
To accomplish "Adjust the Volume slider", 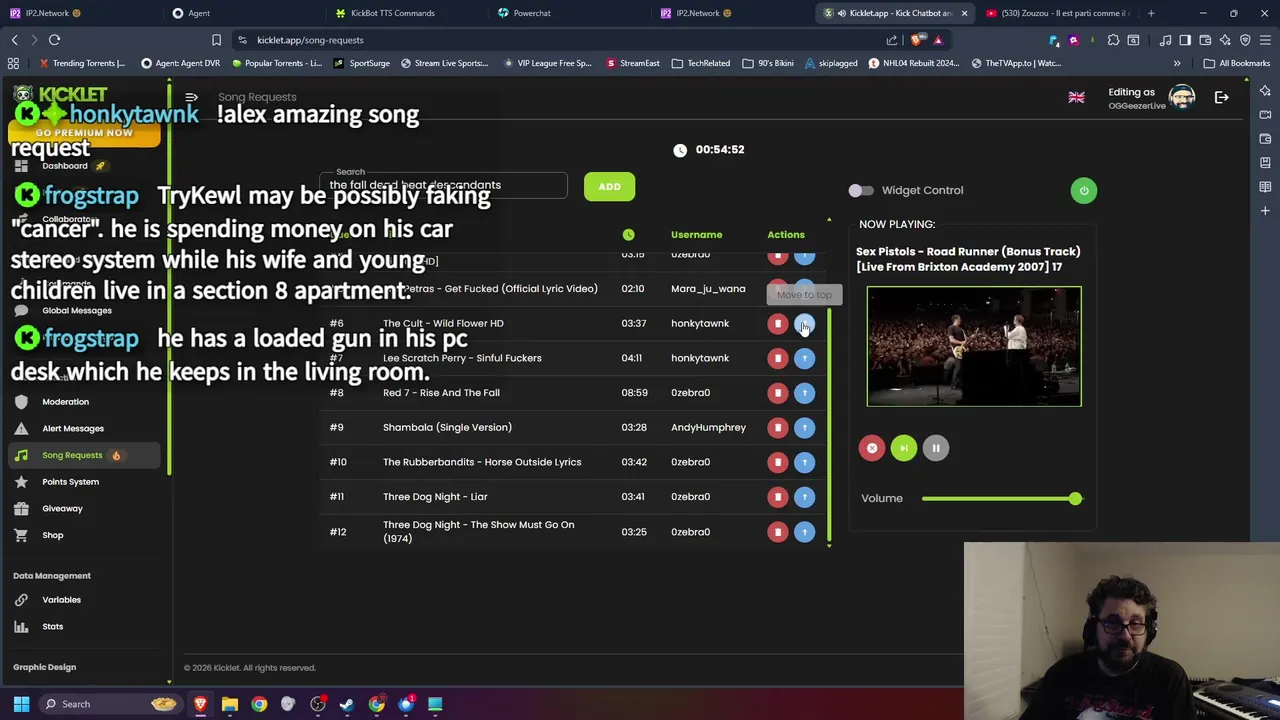I will click(x=1001, y=498).
